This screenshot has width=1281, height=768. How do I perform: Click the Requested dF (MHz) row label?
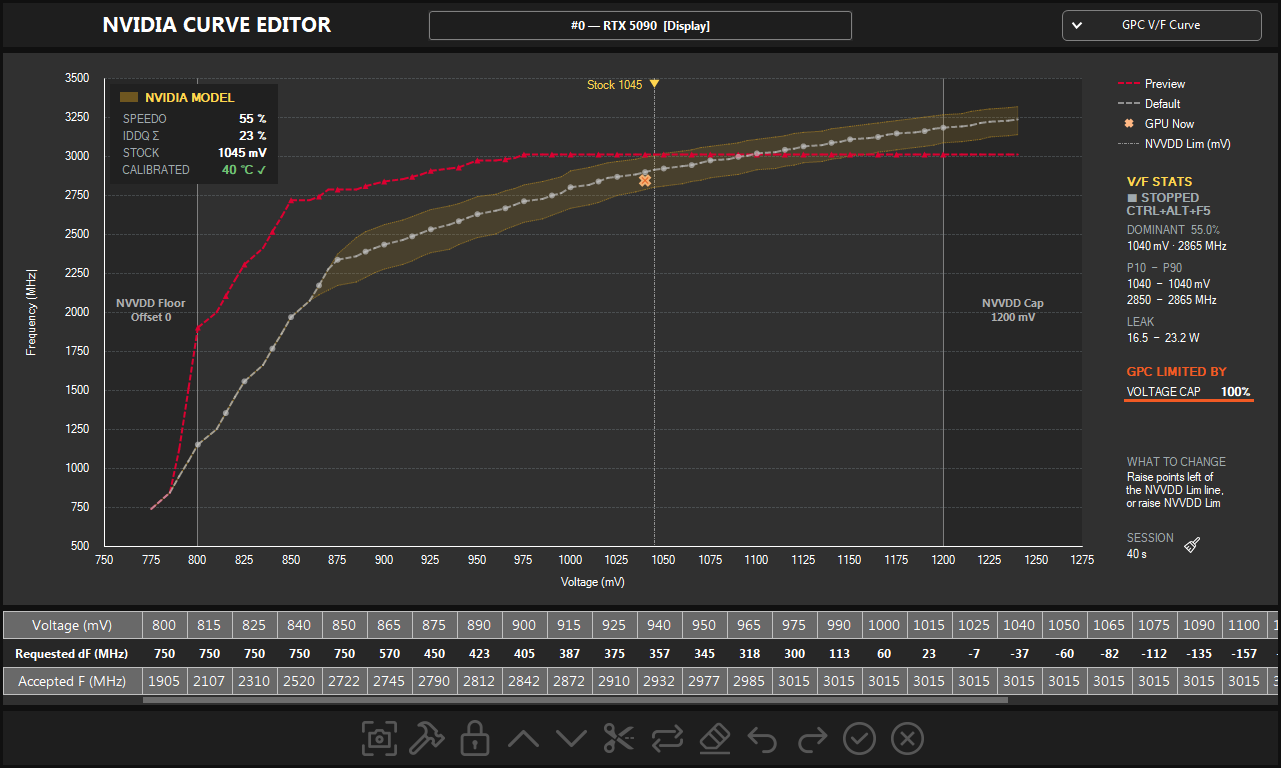[x=73, y=653]
